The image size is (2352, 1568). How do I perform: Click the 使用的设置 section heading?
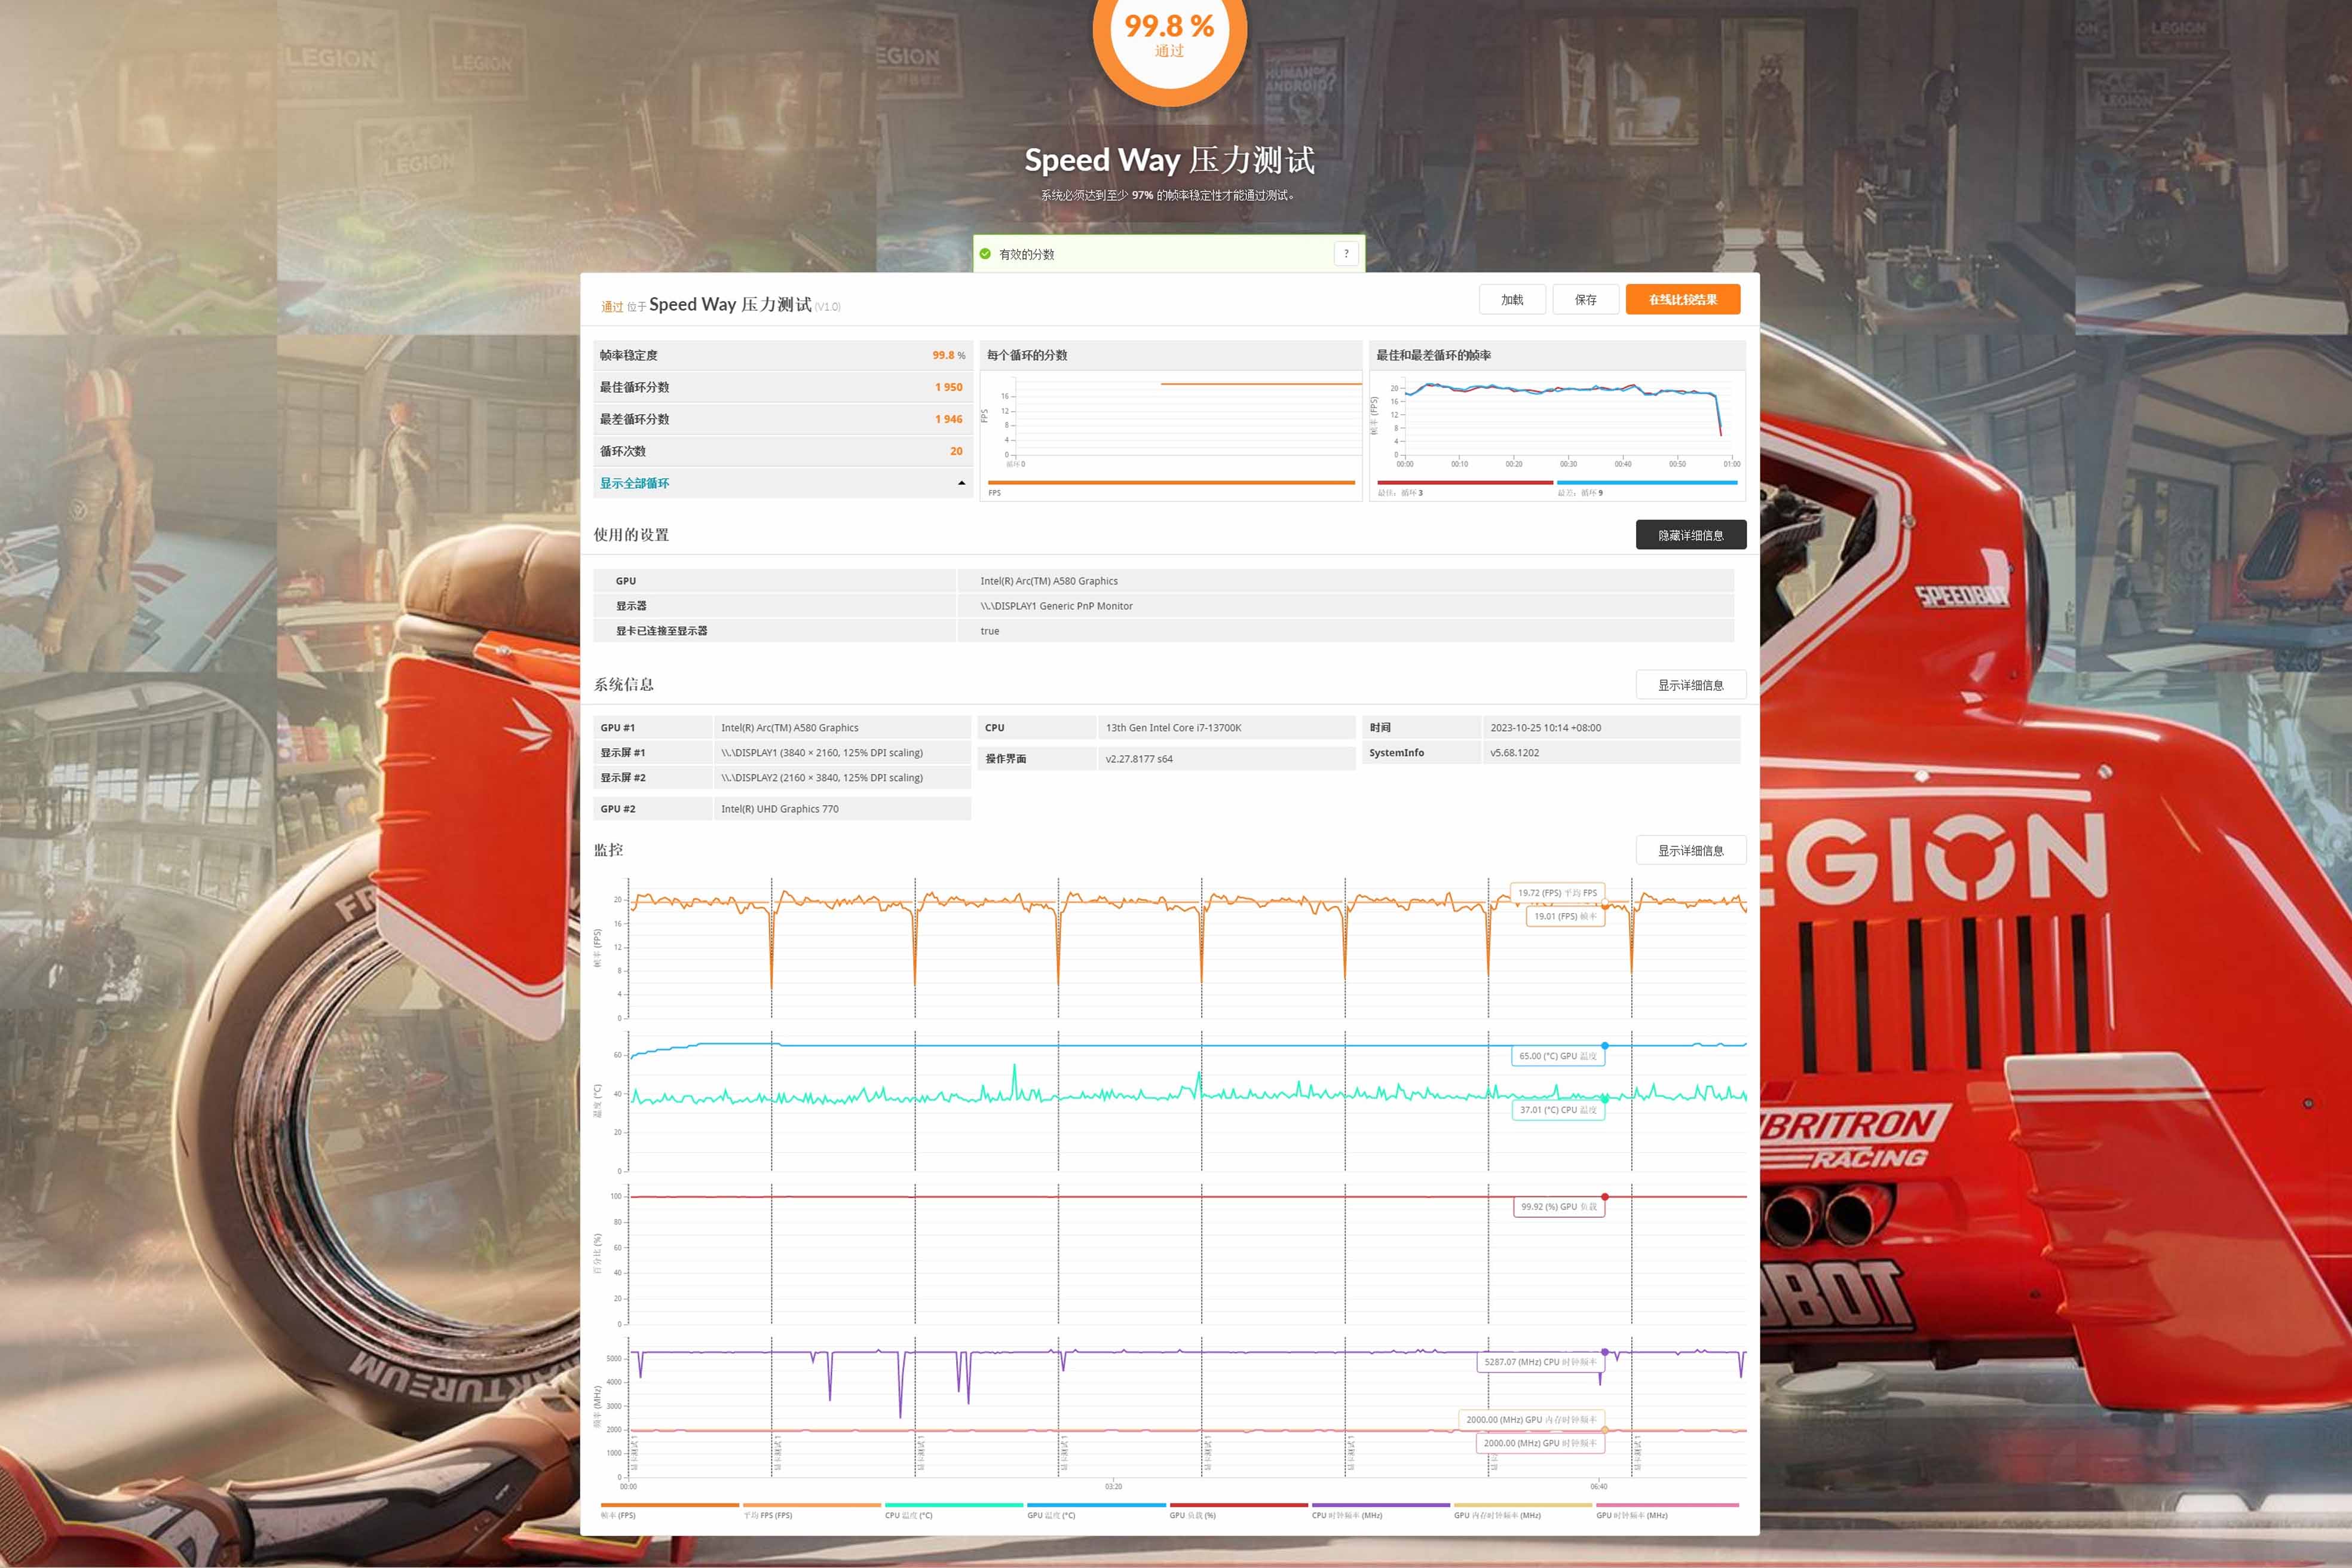pos(631,535)
